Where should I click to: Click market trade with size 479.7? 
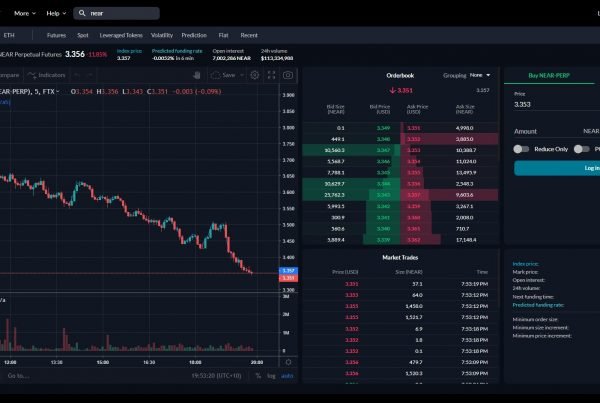tap(400, 362)
